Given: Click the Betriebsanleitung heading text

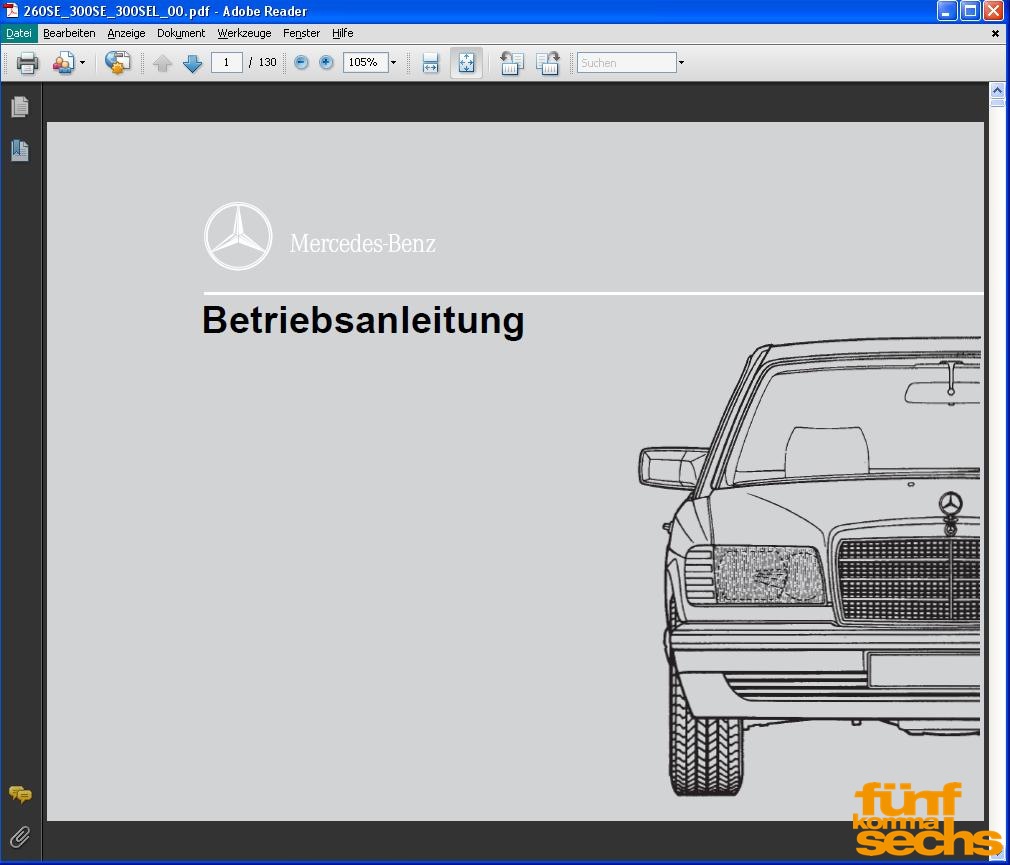Looking at the screenshot, I should (363, 320).
